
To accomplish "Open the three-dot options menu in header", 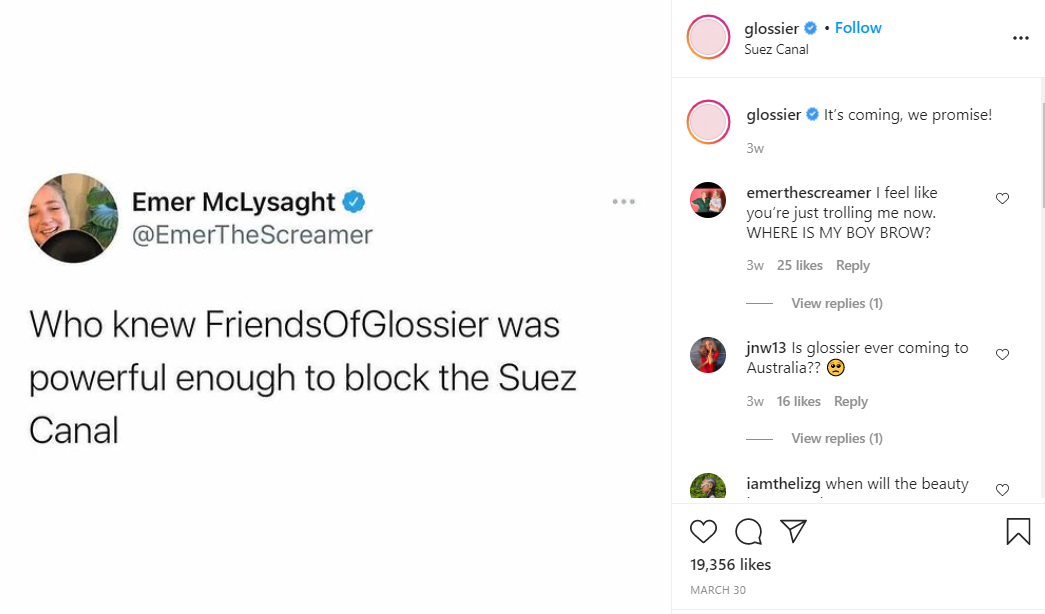I will coord(1020,38).
